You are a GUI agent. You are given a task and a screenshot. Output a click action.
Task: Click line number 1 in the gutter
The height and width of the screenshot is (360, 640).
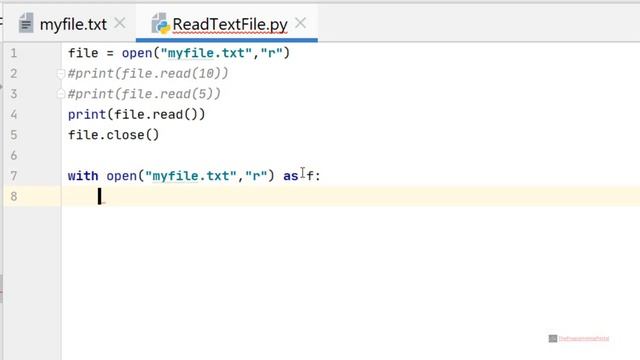click(x=14, y=53)
